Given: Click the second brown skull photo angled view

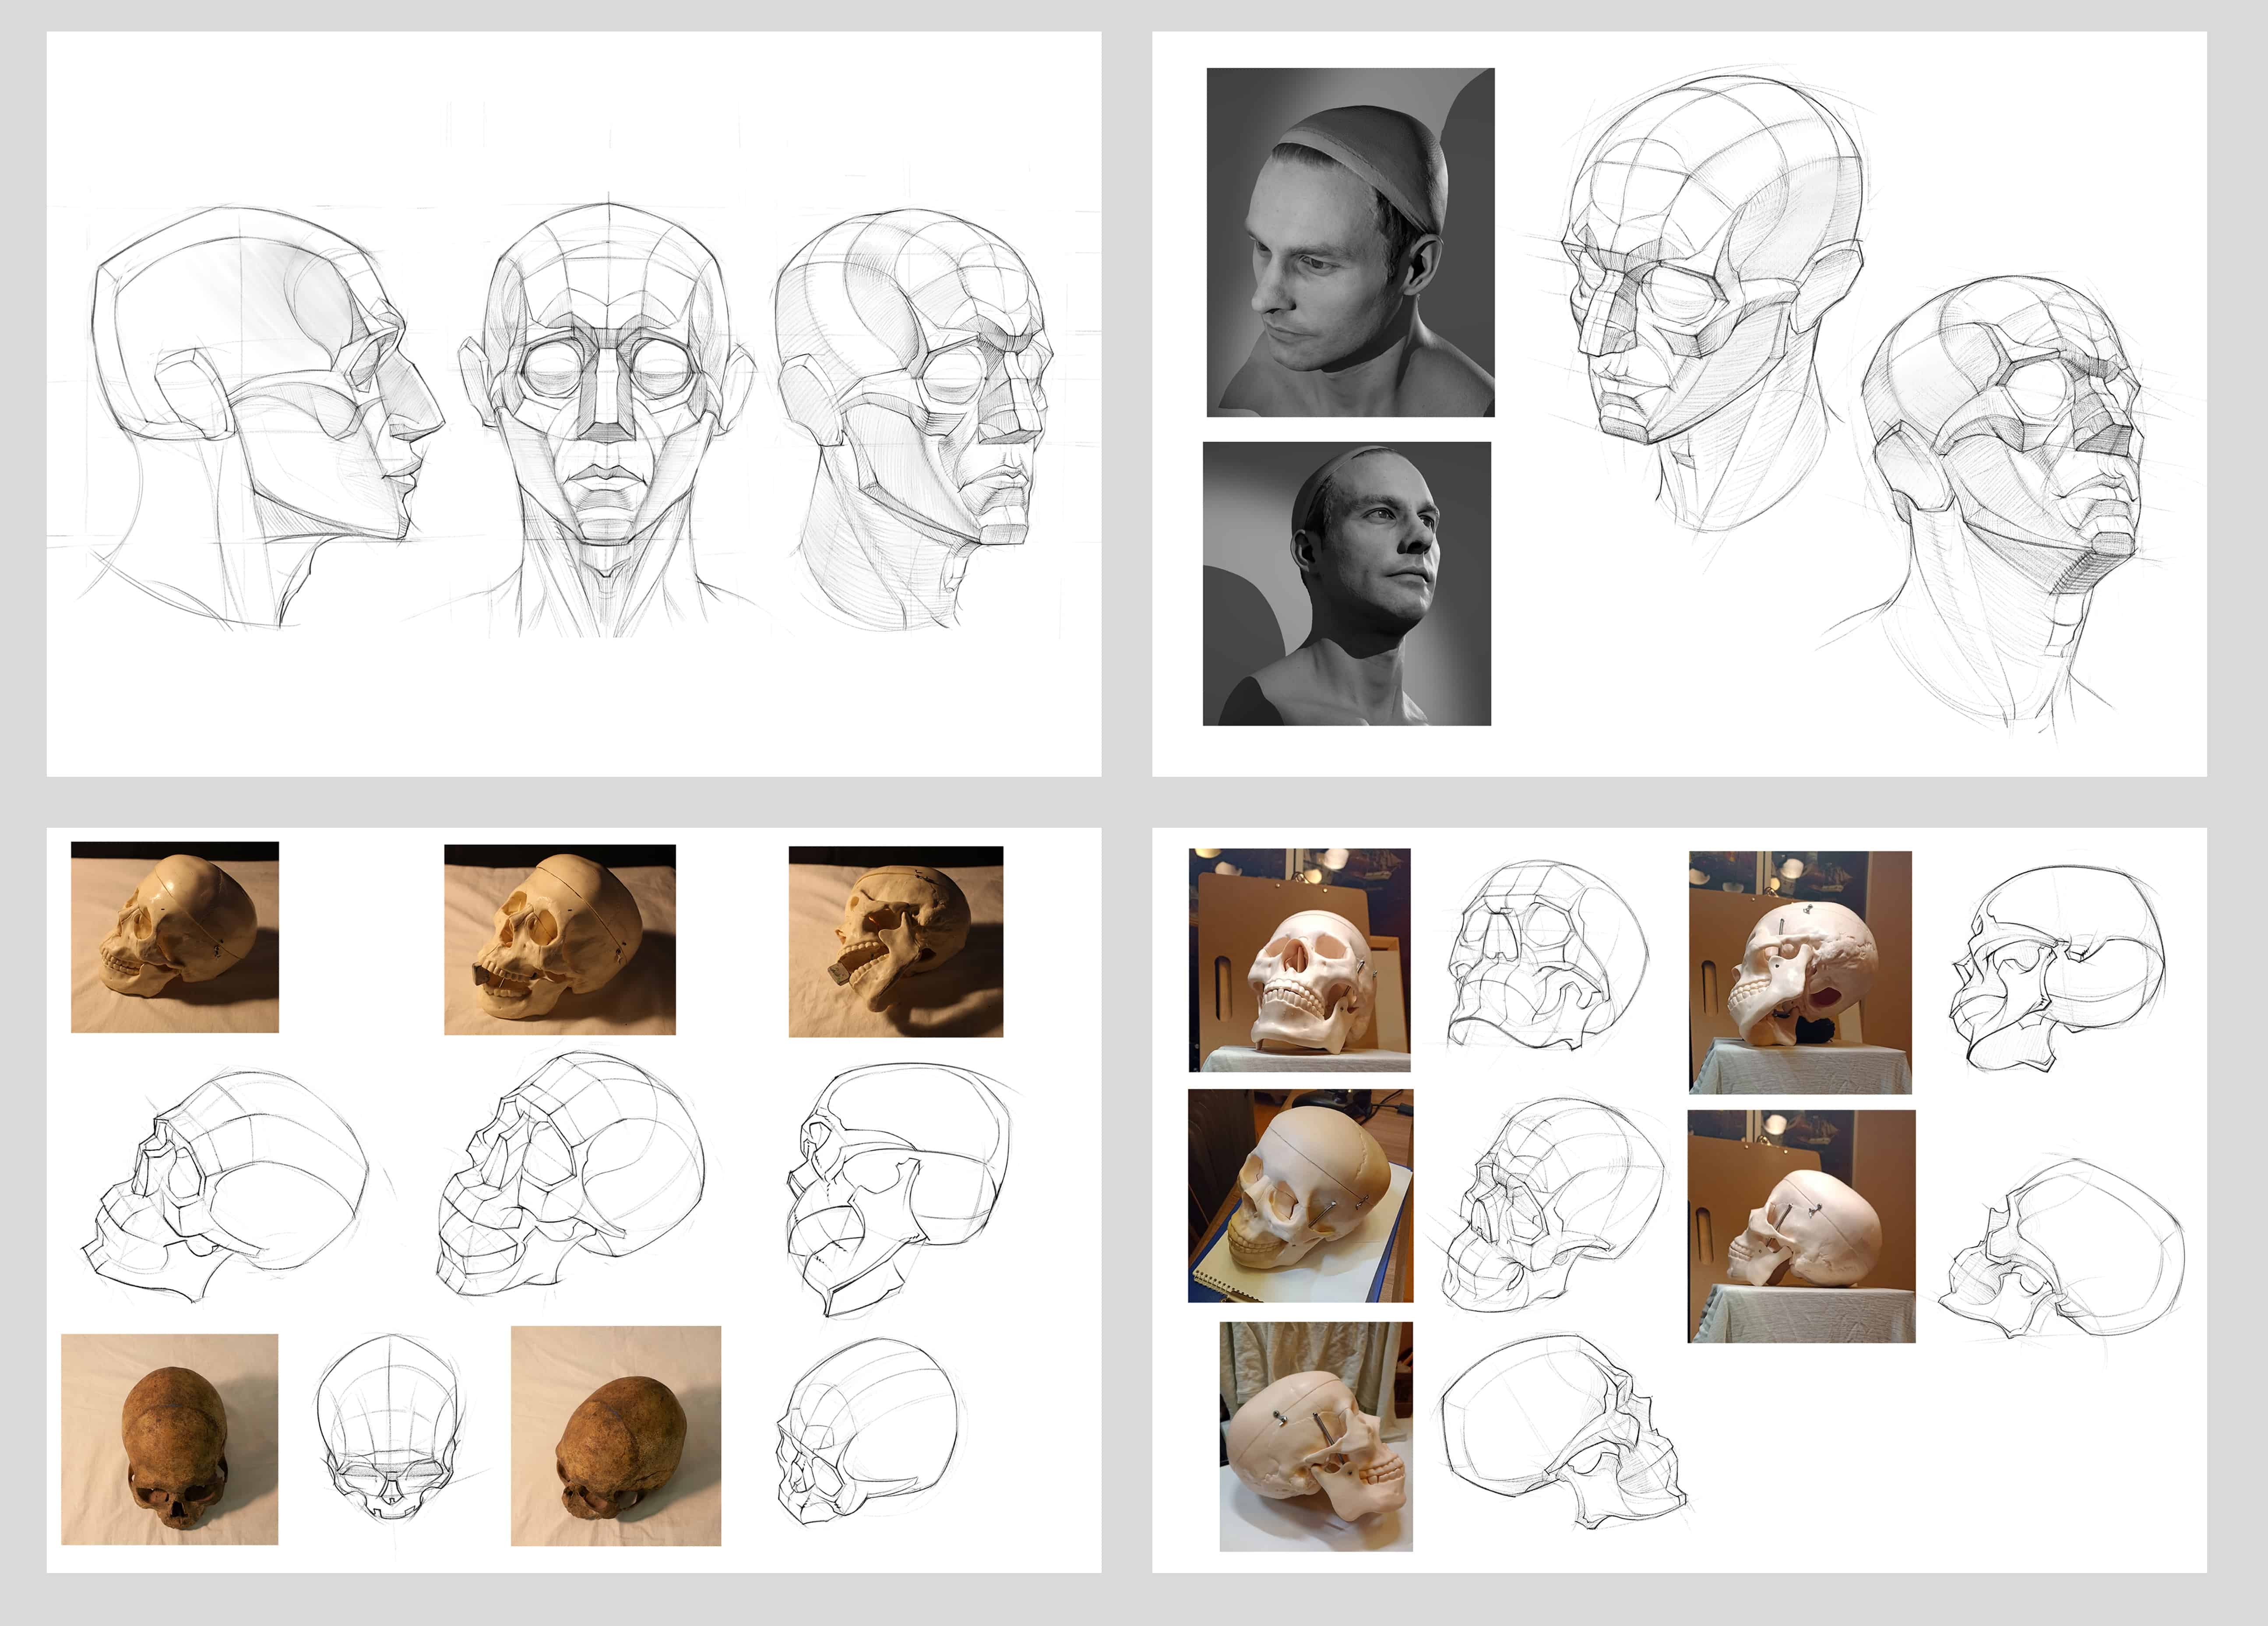Looking at the screenshot, I should click(x=616, y=1436).
